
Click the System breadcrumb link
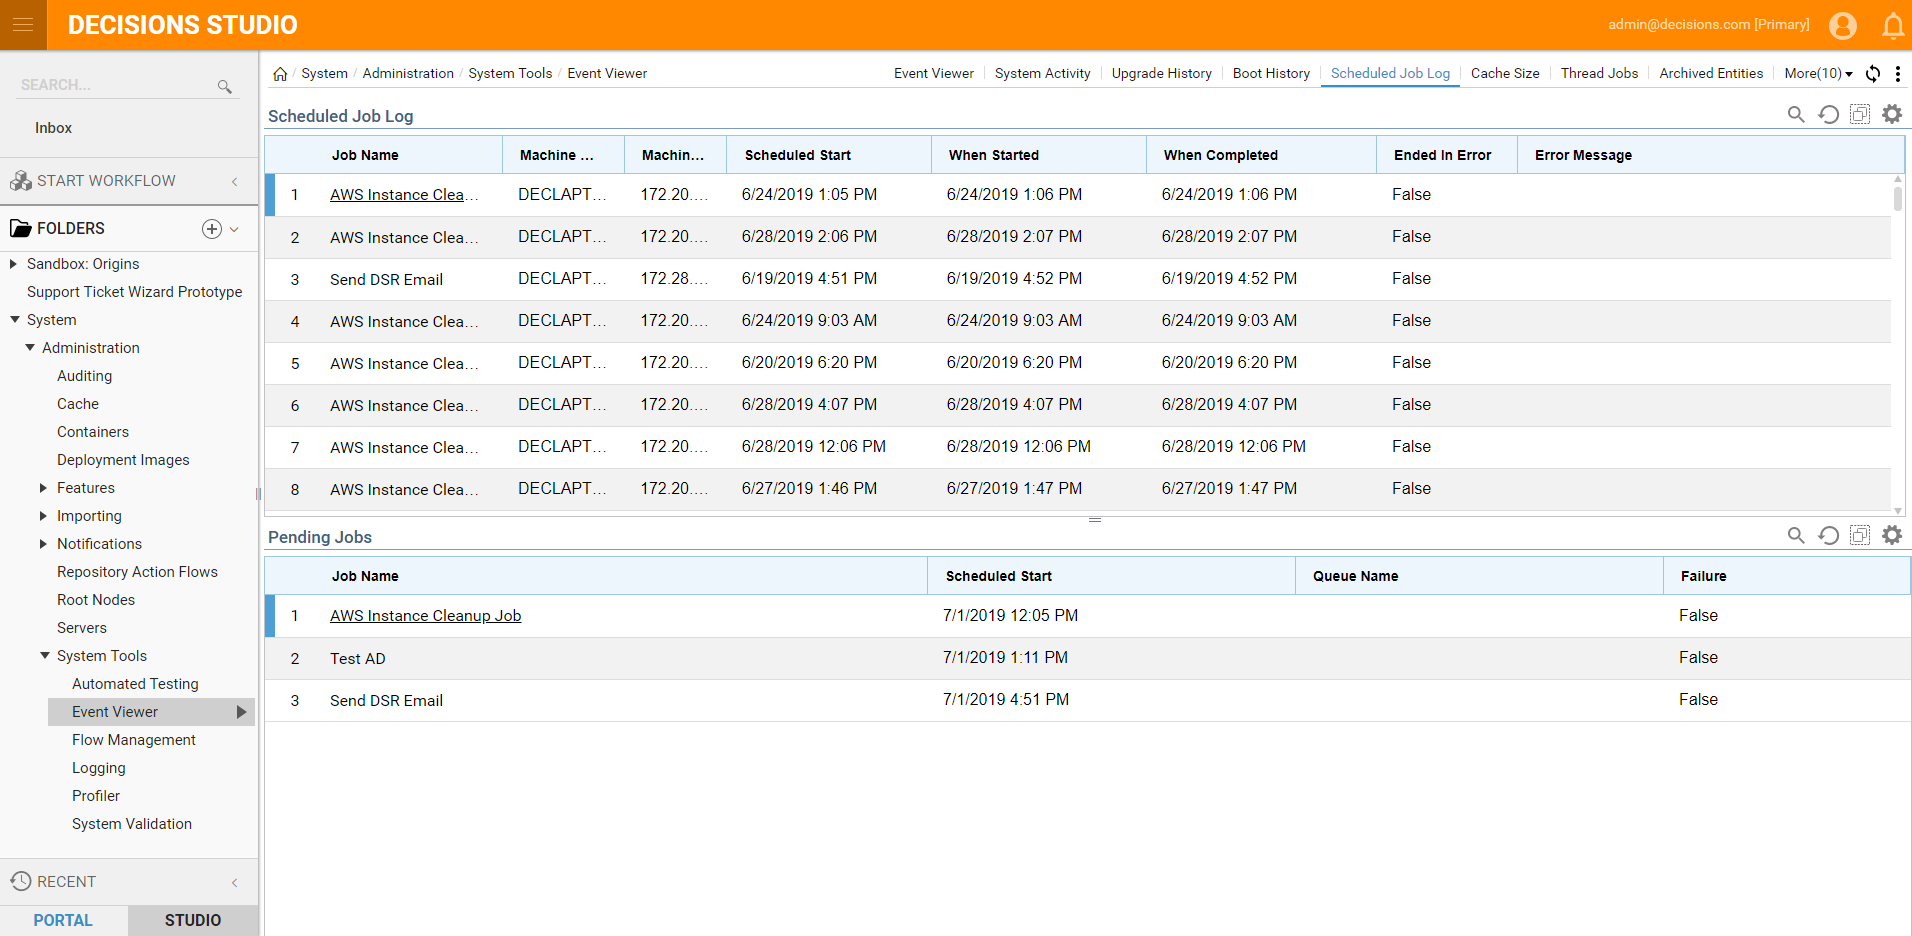pyautogui.click(x=324, y=73)
